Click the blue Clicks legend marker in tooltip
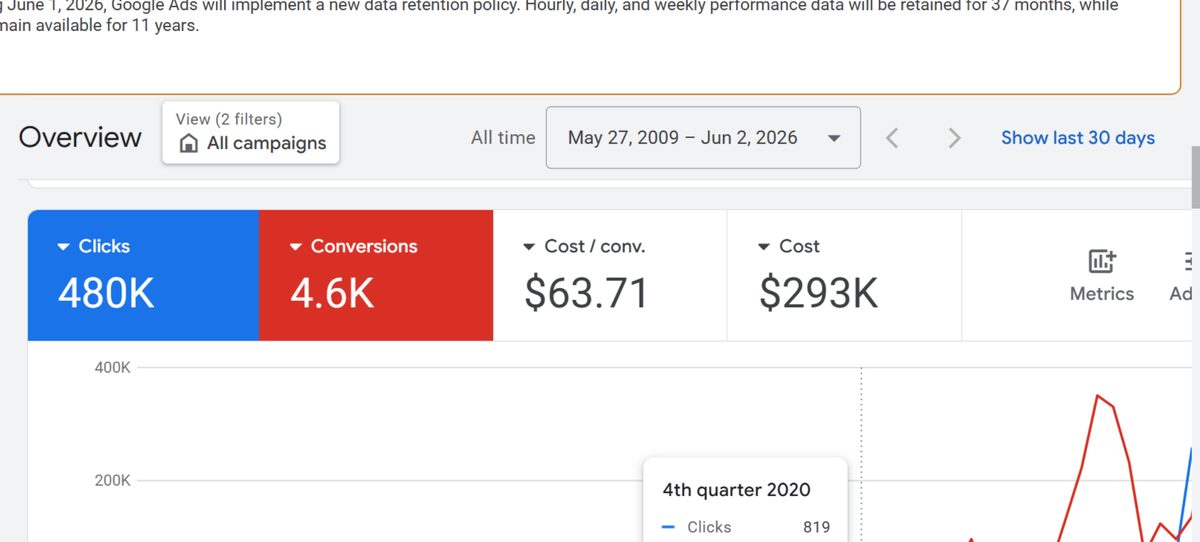The image size is (1200, 542). point(669,527)
